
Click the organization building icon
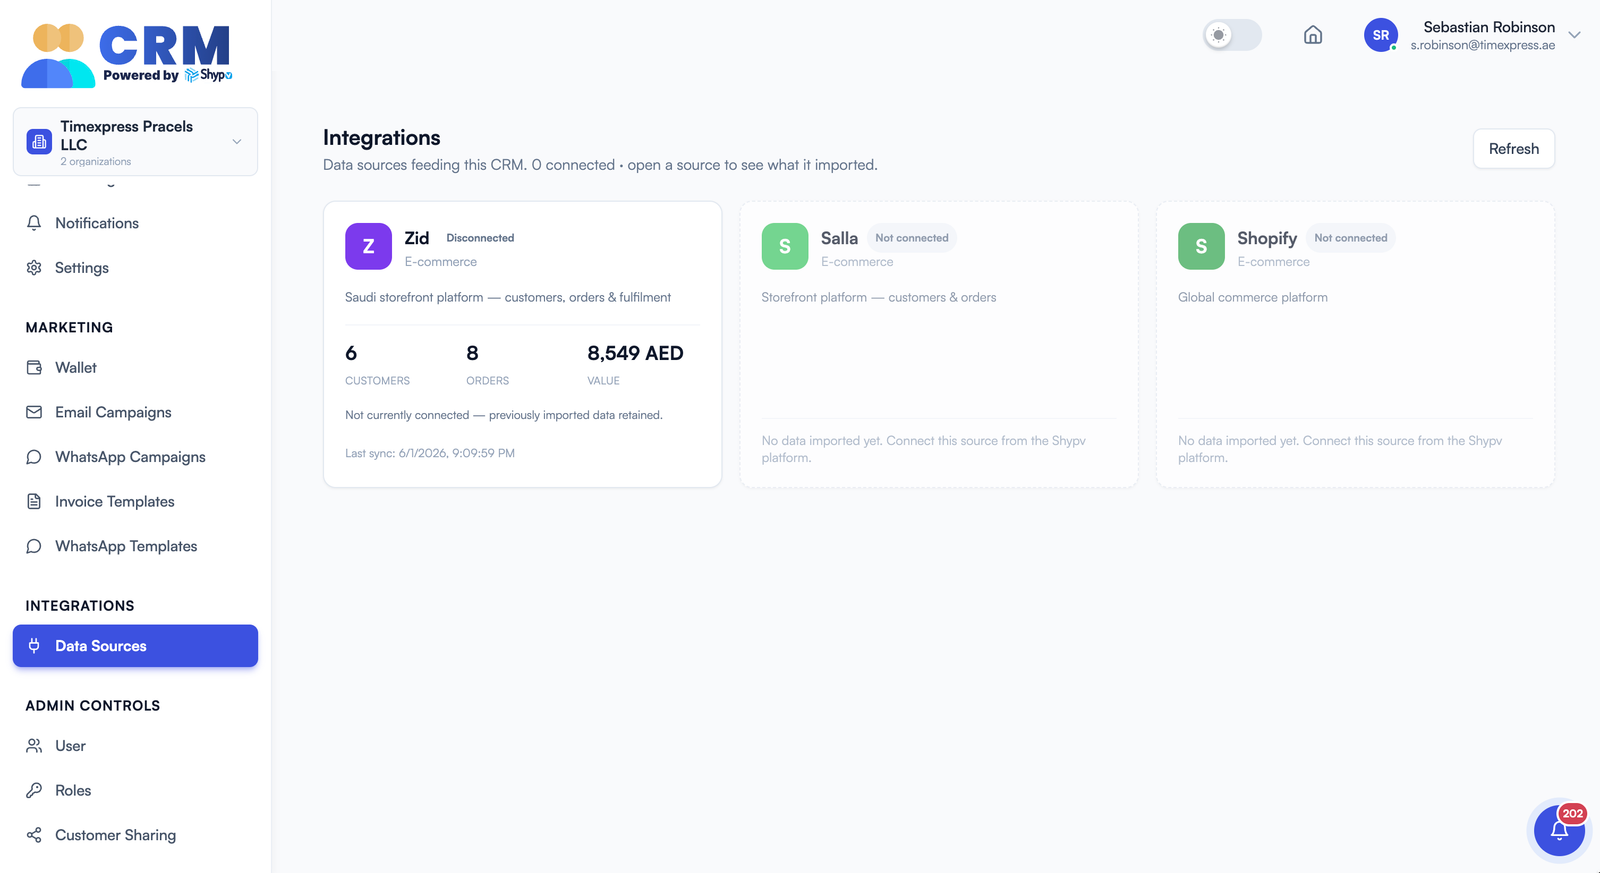[x=39, y=142]
